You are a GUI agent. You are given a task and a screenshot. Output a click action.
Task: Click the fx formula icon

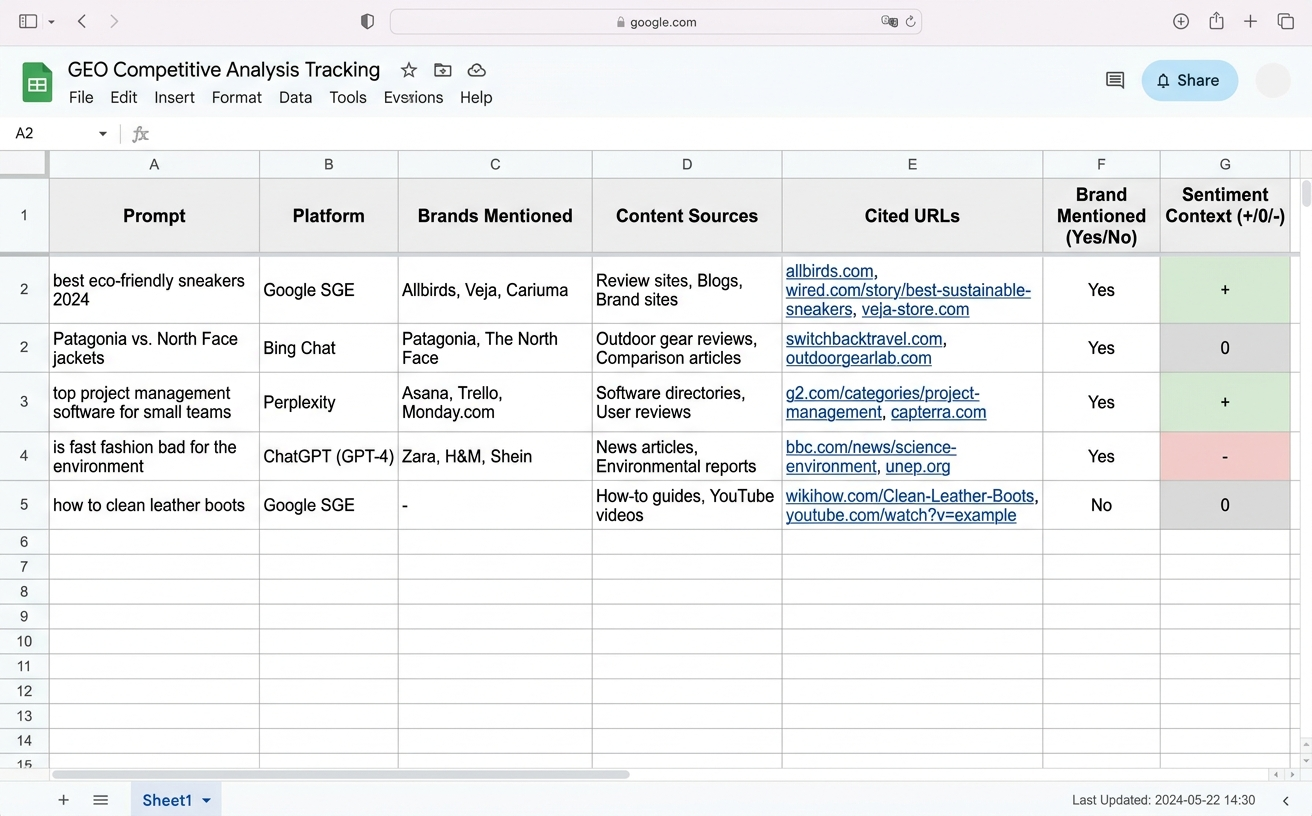click(x=140, y=134)
